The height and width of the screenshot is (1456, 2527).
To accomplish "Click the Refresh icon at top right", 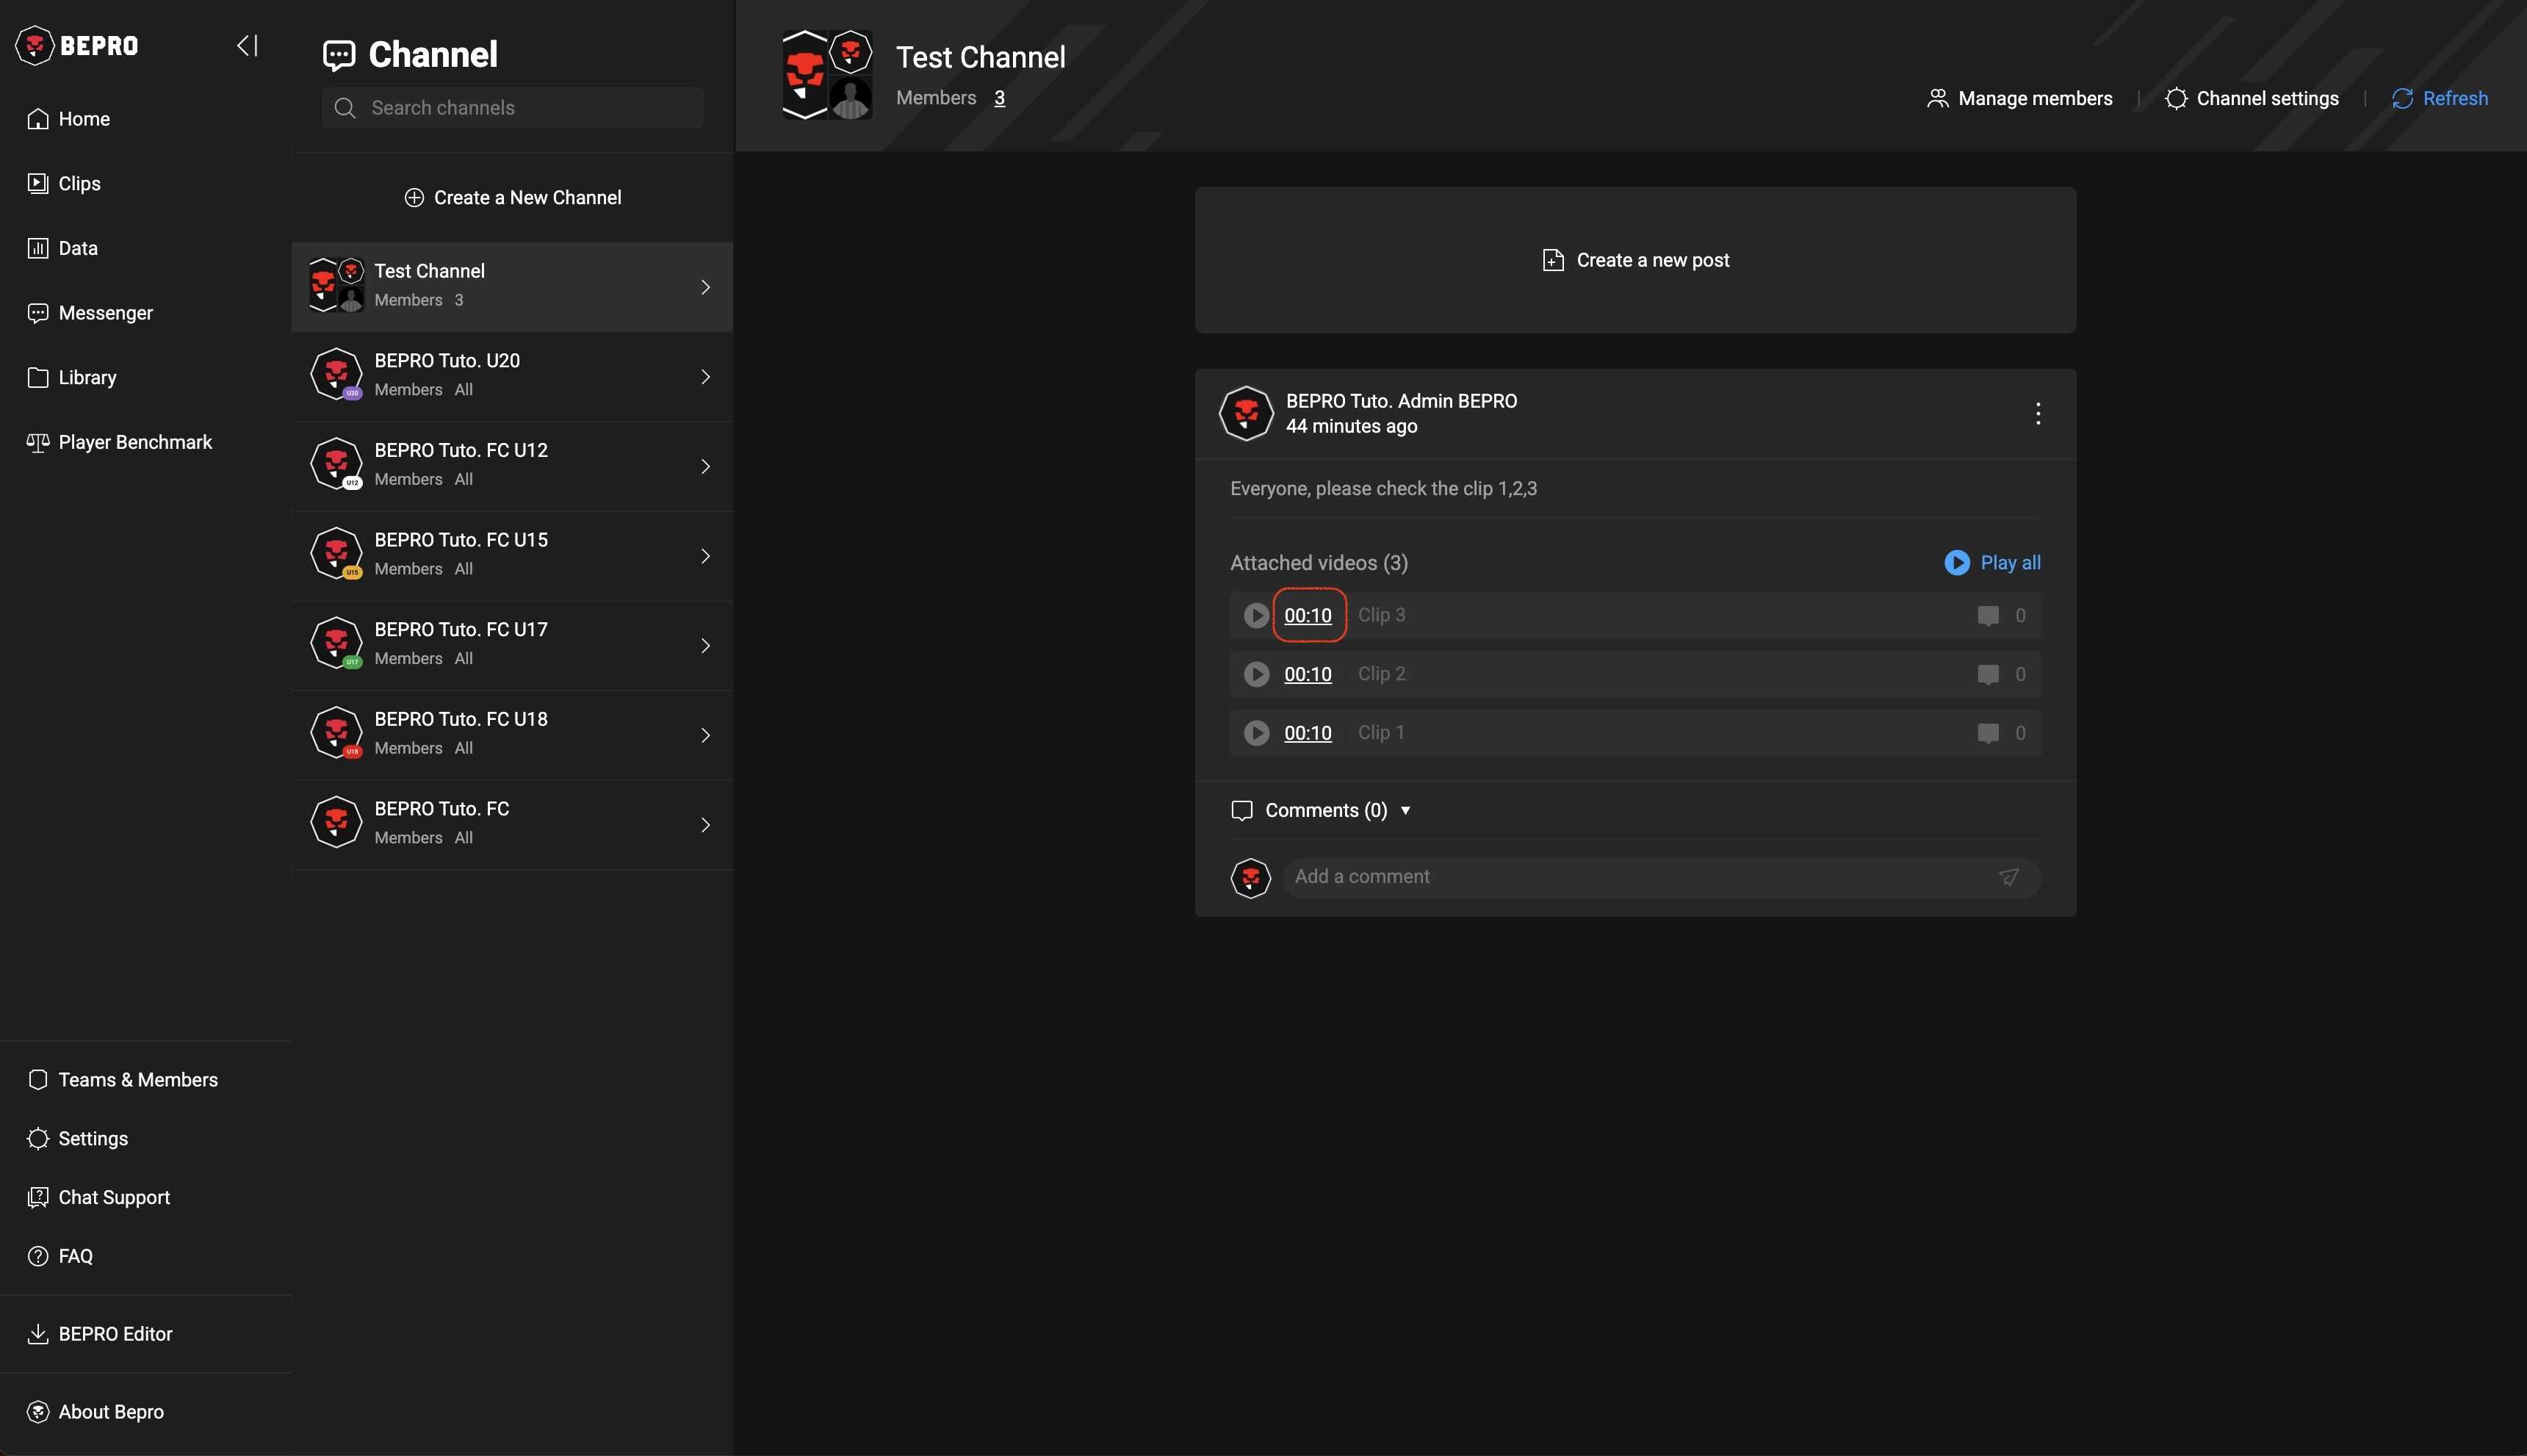I will pyautogui.click(x=2401, y=98).
